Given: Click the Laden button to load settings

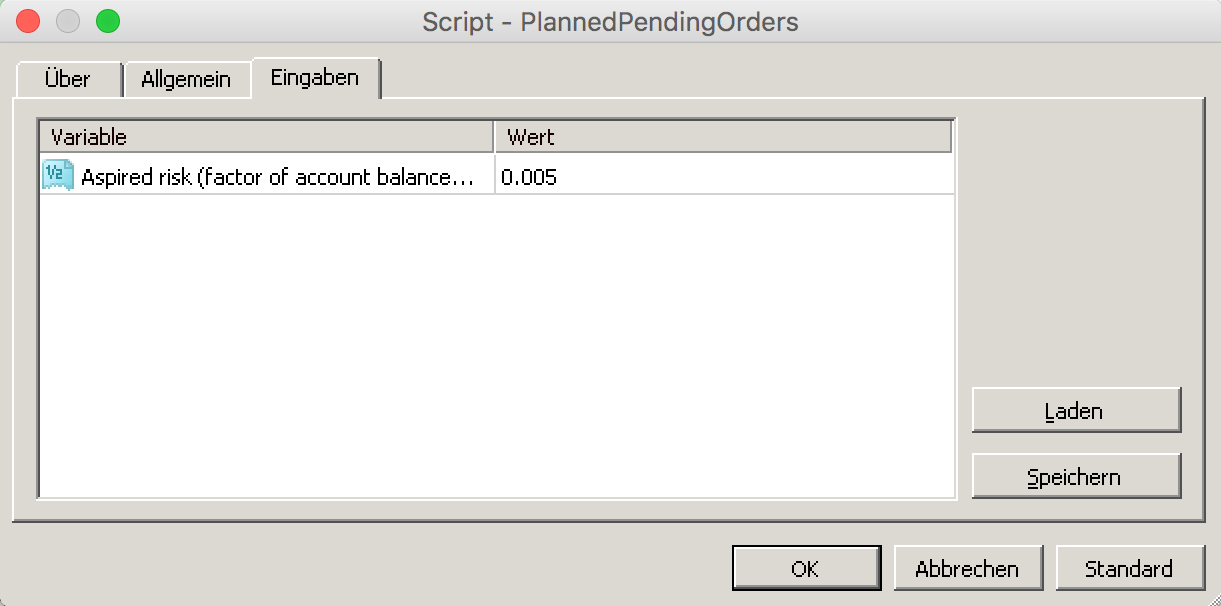Looking at the screenshot, I should pyautogui.click(x=1076, y=410).
